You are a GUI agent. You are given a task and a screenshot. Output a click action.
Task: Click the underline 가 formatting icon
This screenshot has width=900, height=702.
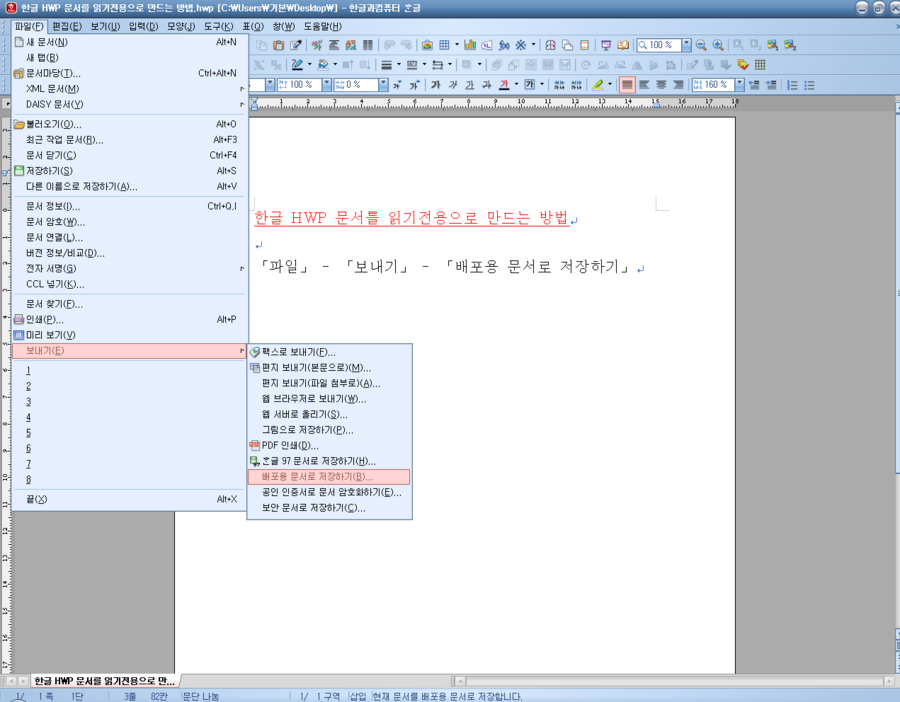tap(470, 85)
